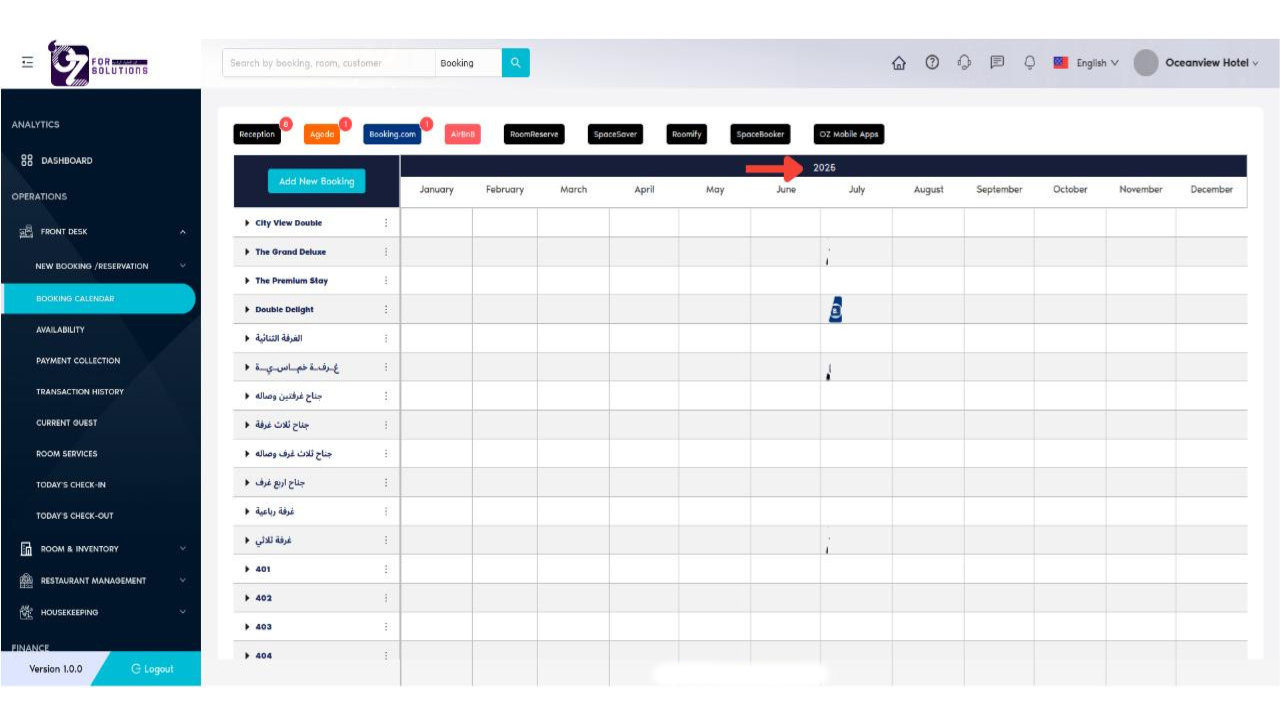Click the booking search input field
The image size is (1280, 720).
pyautogui.click(x=327, y=63)
